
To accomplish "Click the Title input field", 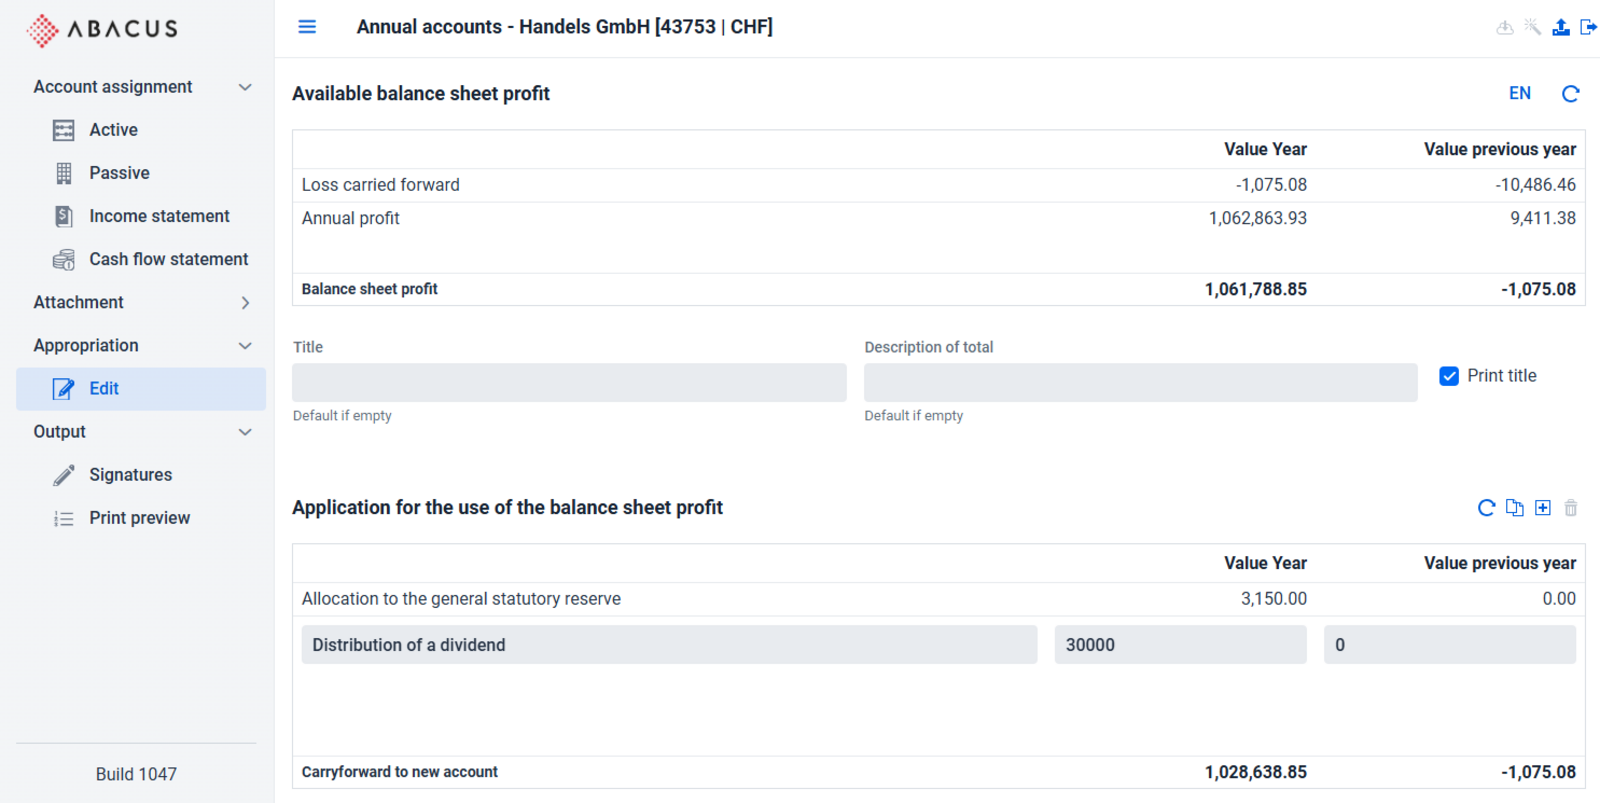I will (569, 383).
